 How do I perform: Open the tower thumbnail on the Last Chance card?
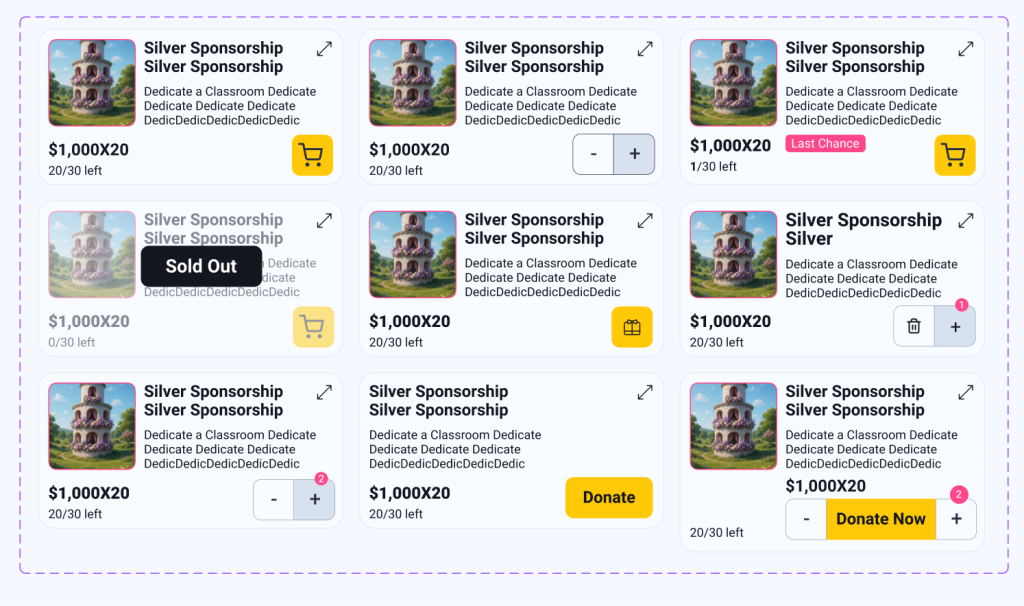[733, 83]
